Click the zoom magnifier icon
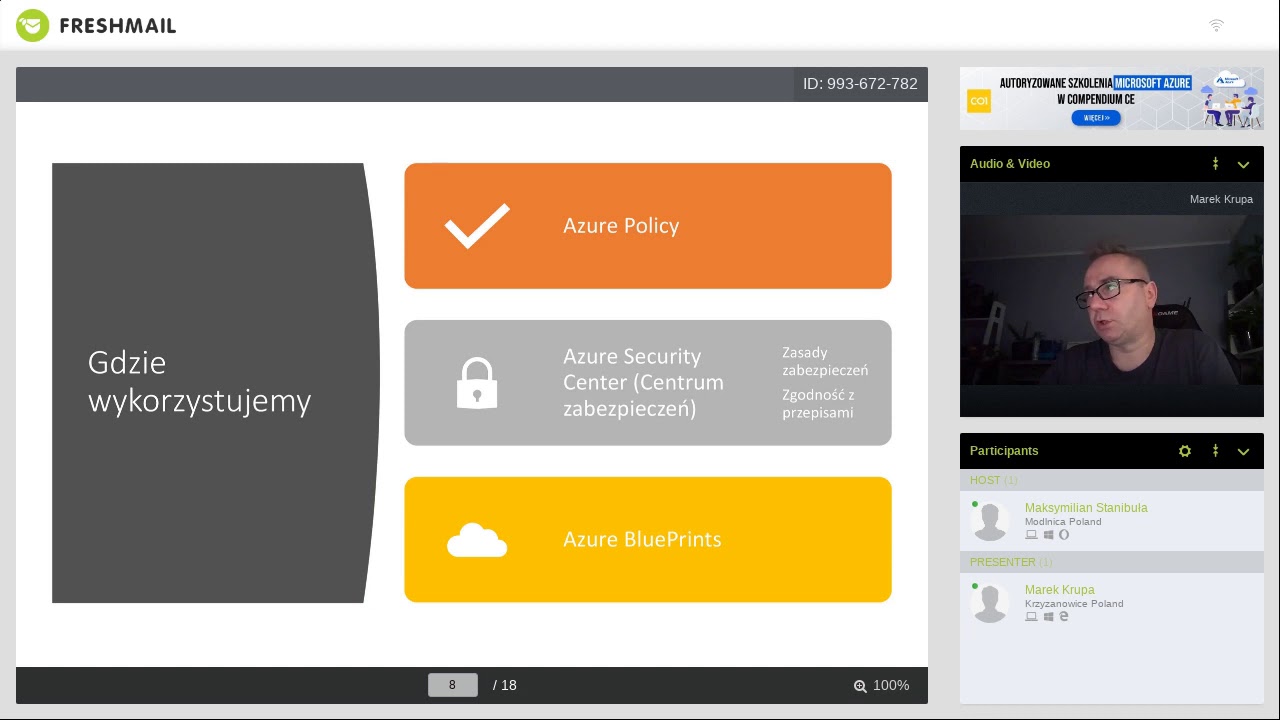Screen dimensions: 1280x720 pyautogui.click(x=860, y=686)
